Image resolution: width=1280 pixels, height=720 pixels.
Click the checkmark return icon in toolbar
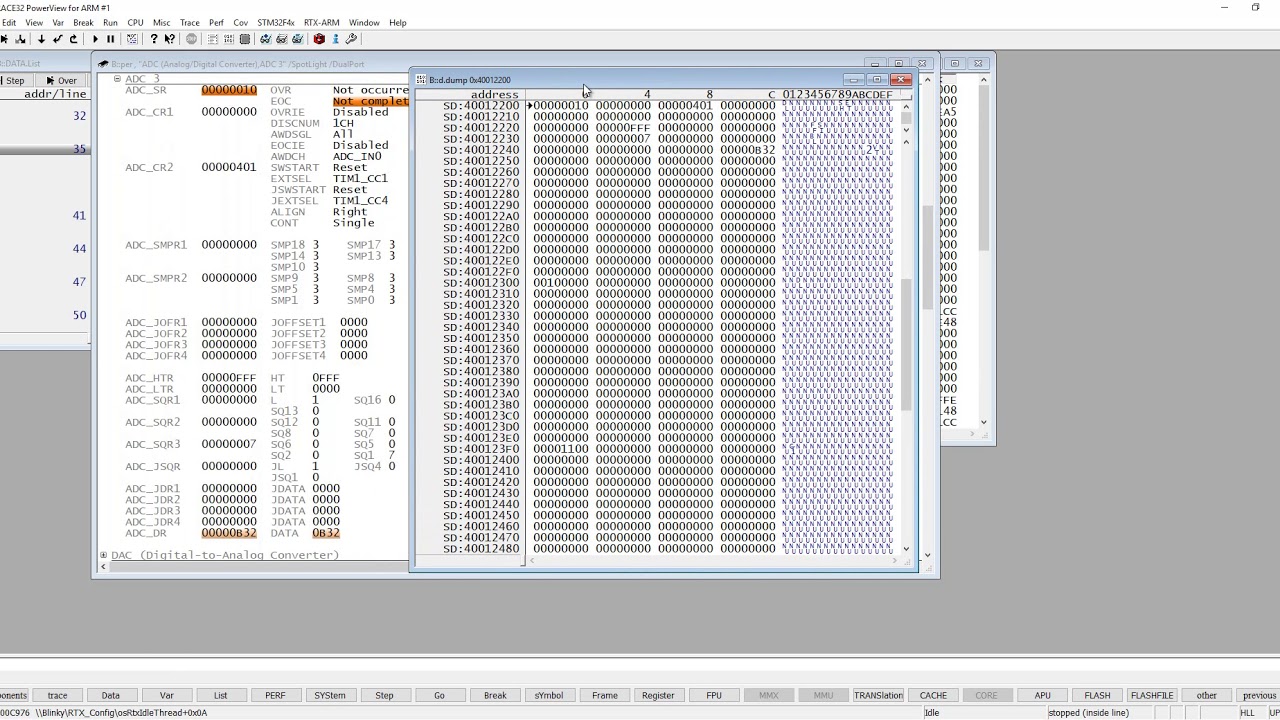57,39
